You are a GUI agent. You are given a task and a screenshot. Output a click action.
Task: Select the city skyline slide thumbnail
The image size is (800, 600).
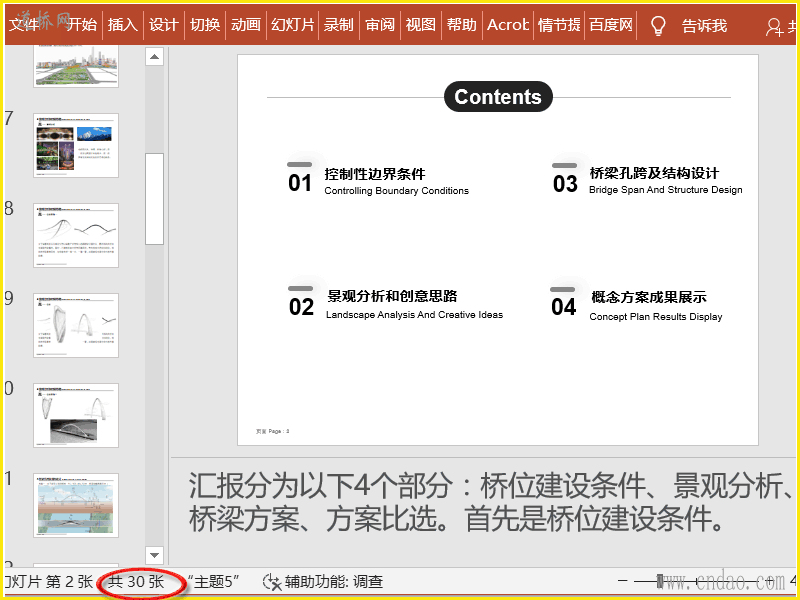[x=76, y=66]
